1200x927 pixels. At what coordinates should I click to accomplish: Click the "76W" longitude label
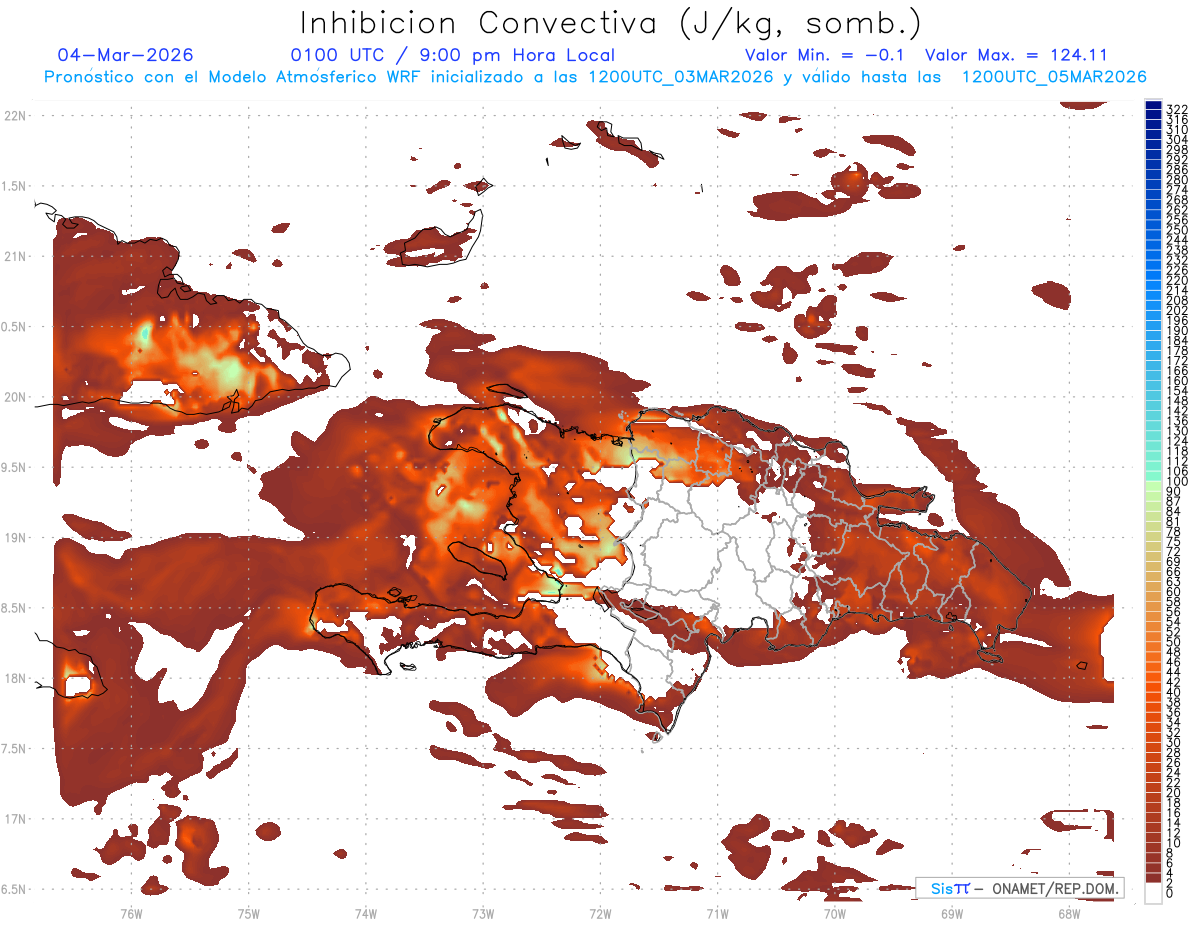click(131, 913)
